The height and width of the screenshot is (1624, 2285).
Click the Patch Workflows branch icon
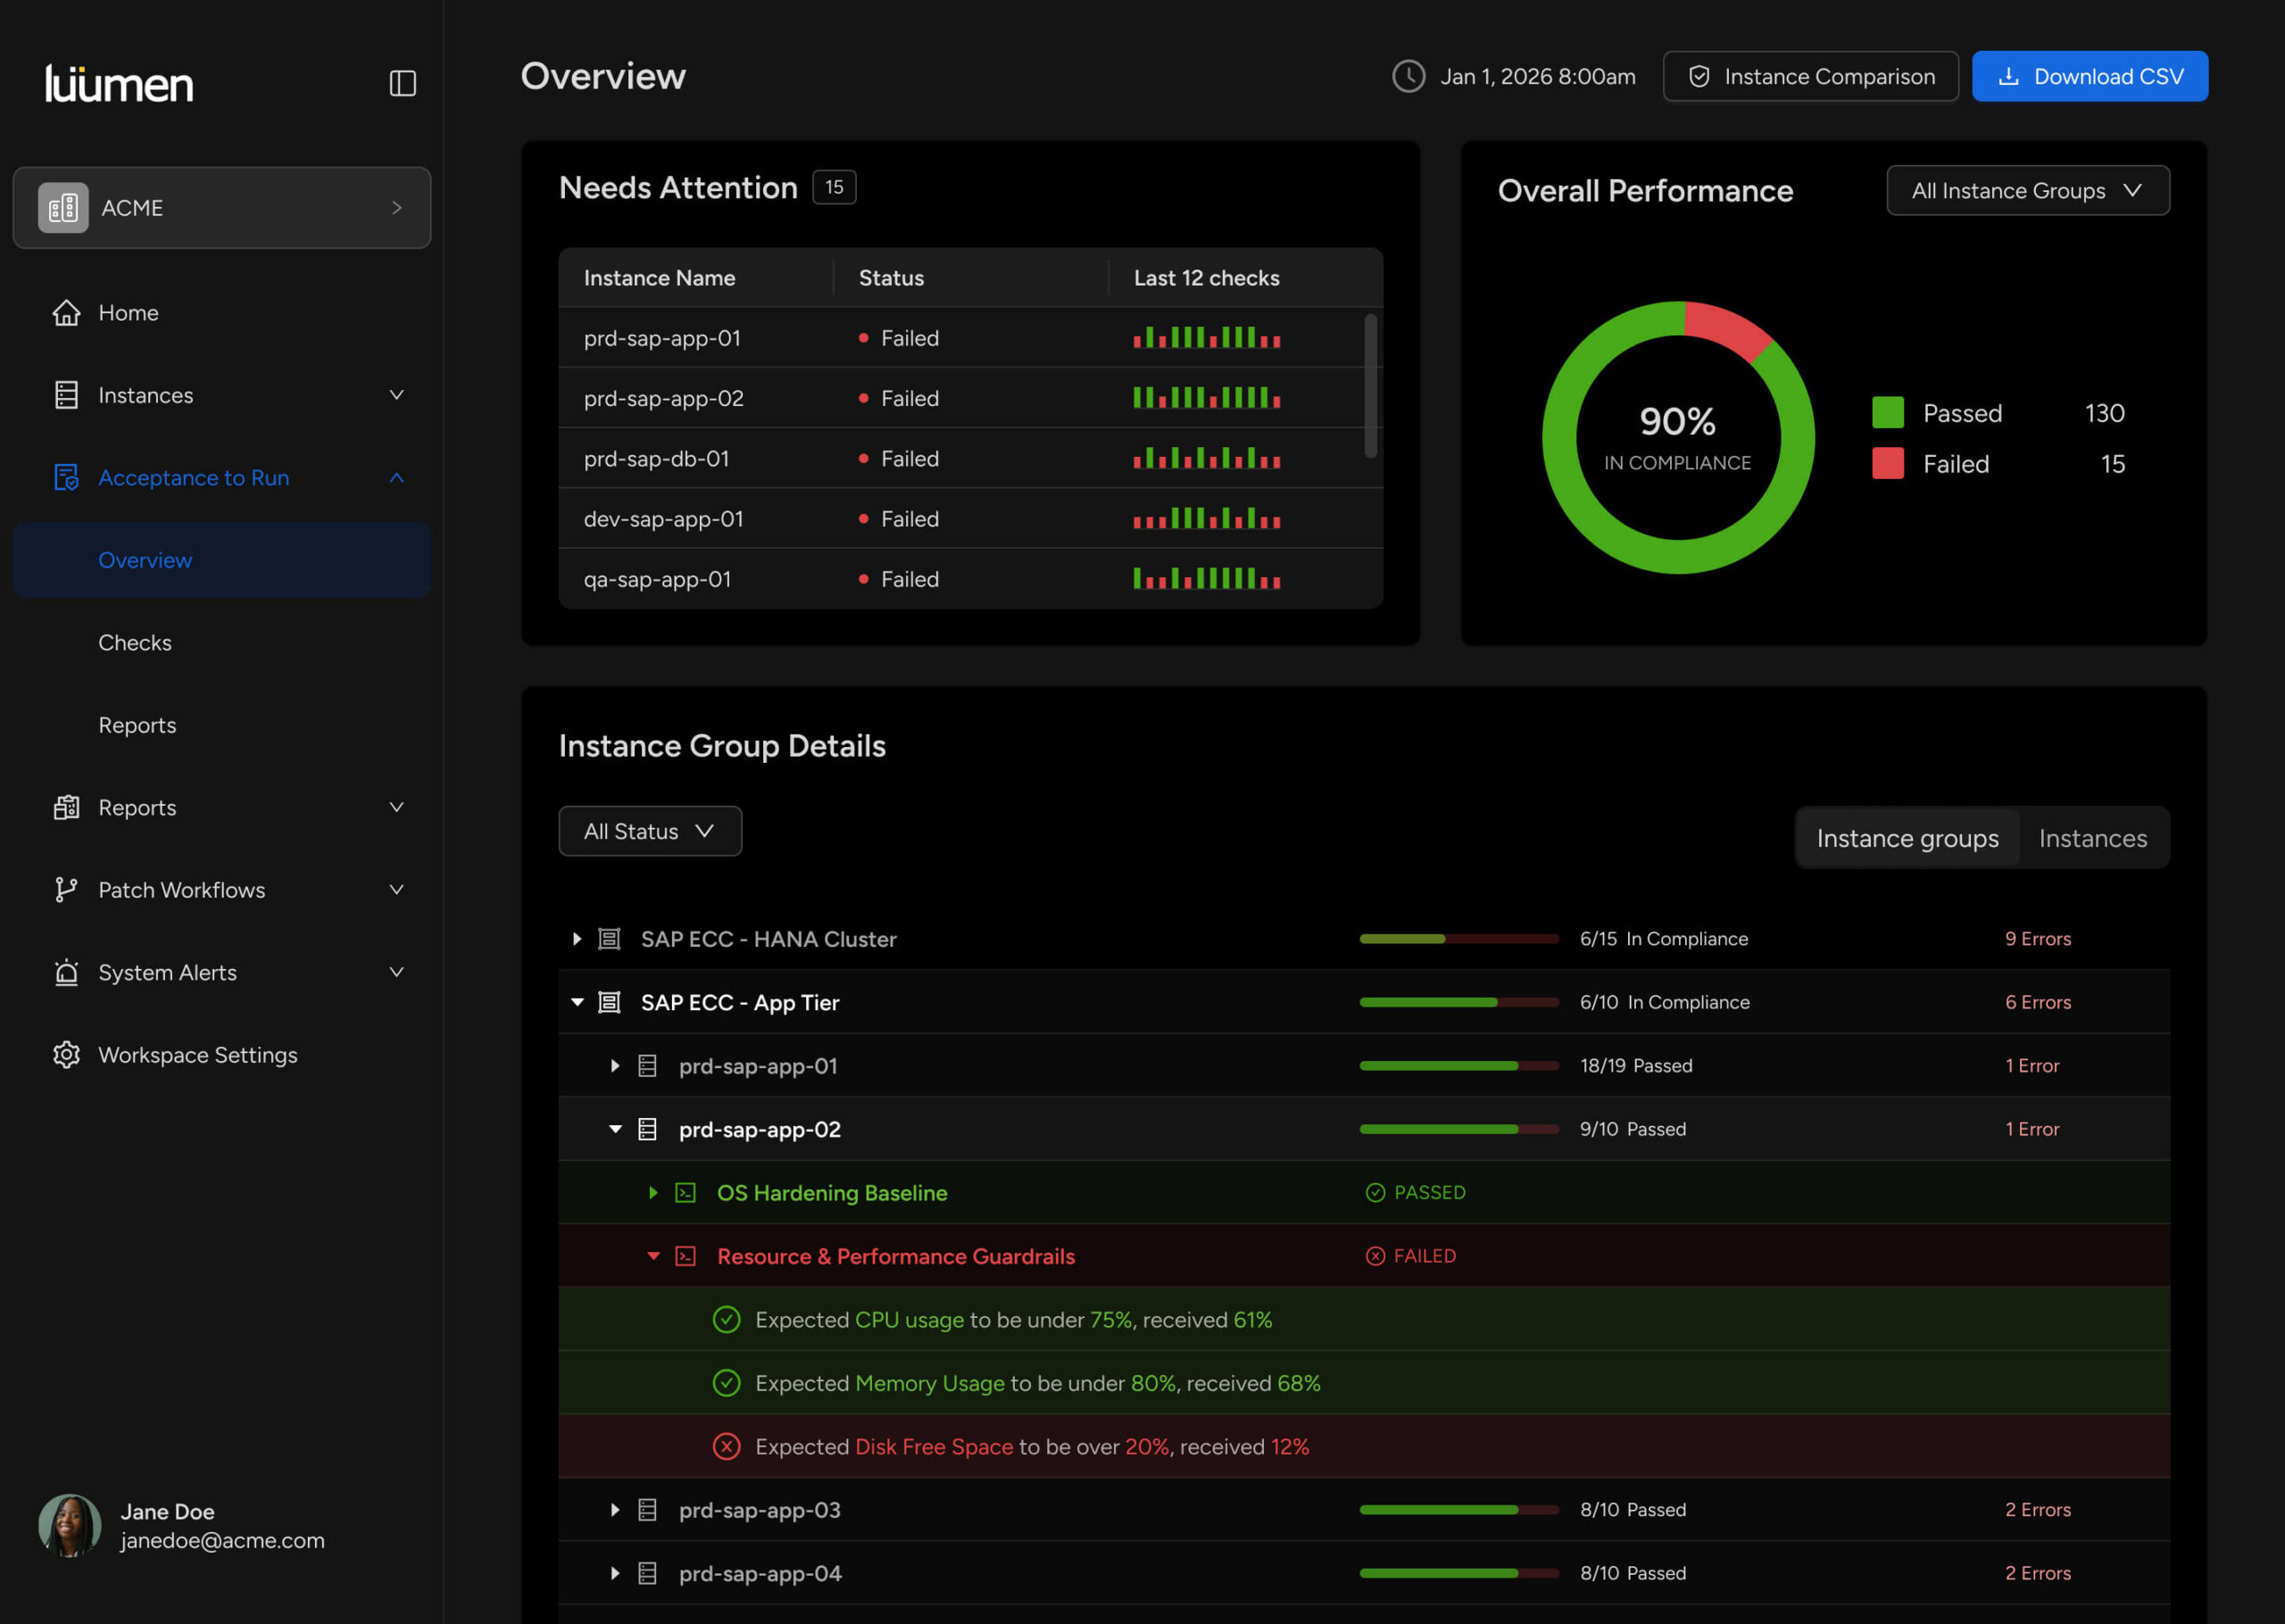coord(66,890)
